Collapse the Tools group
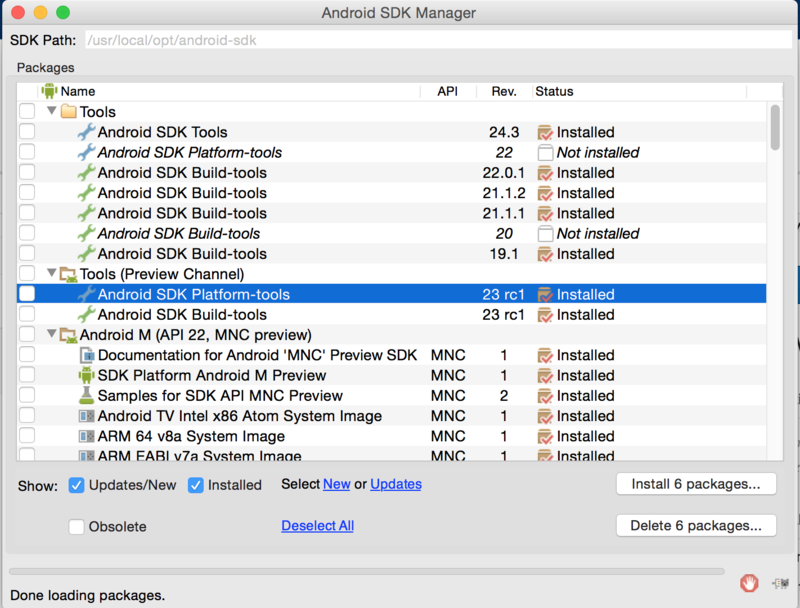The height and width of the screenshot is (608, 800). point(51,112)
